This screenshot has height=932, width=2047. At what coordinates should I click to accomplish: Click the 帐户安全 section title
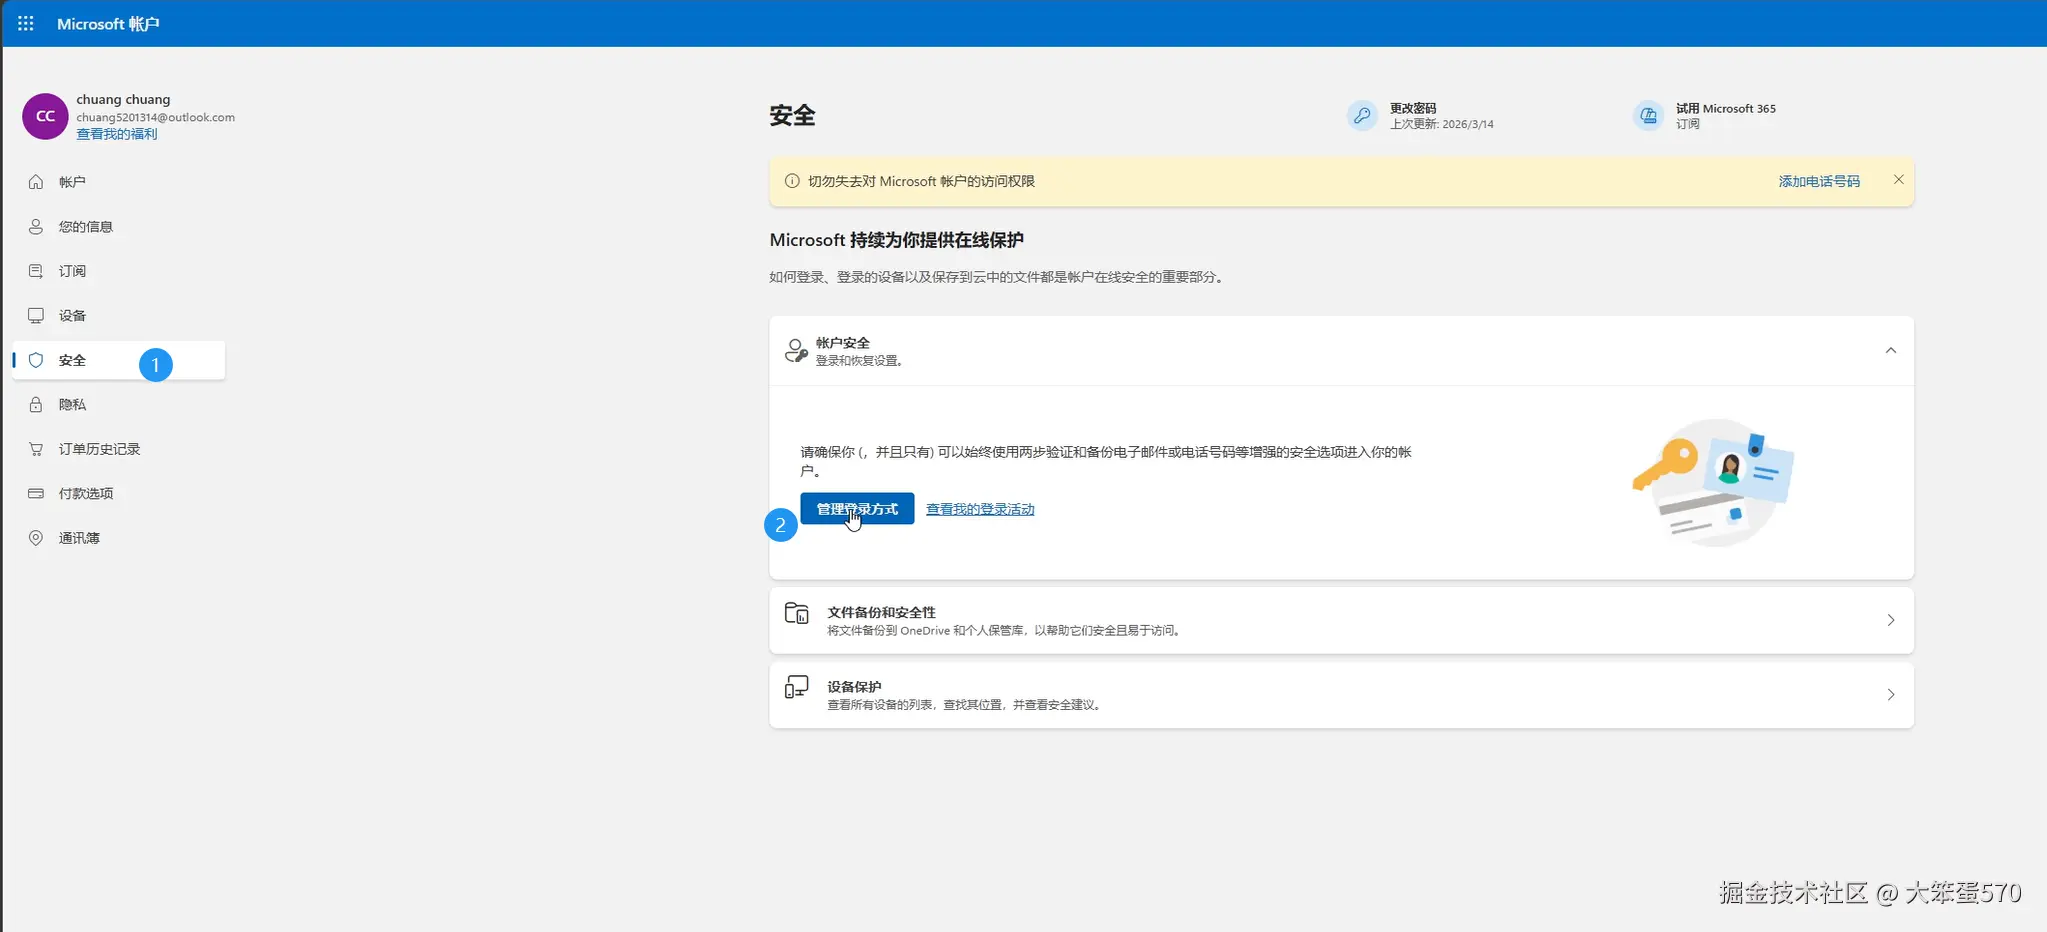tap(842, 343)
